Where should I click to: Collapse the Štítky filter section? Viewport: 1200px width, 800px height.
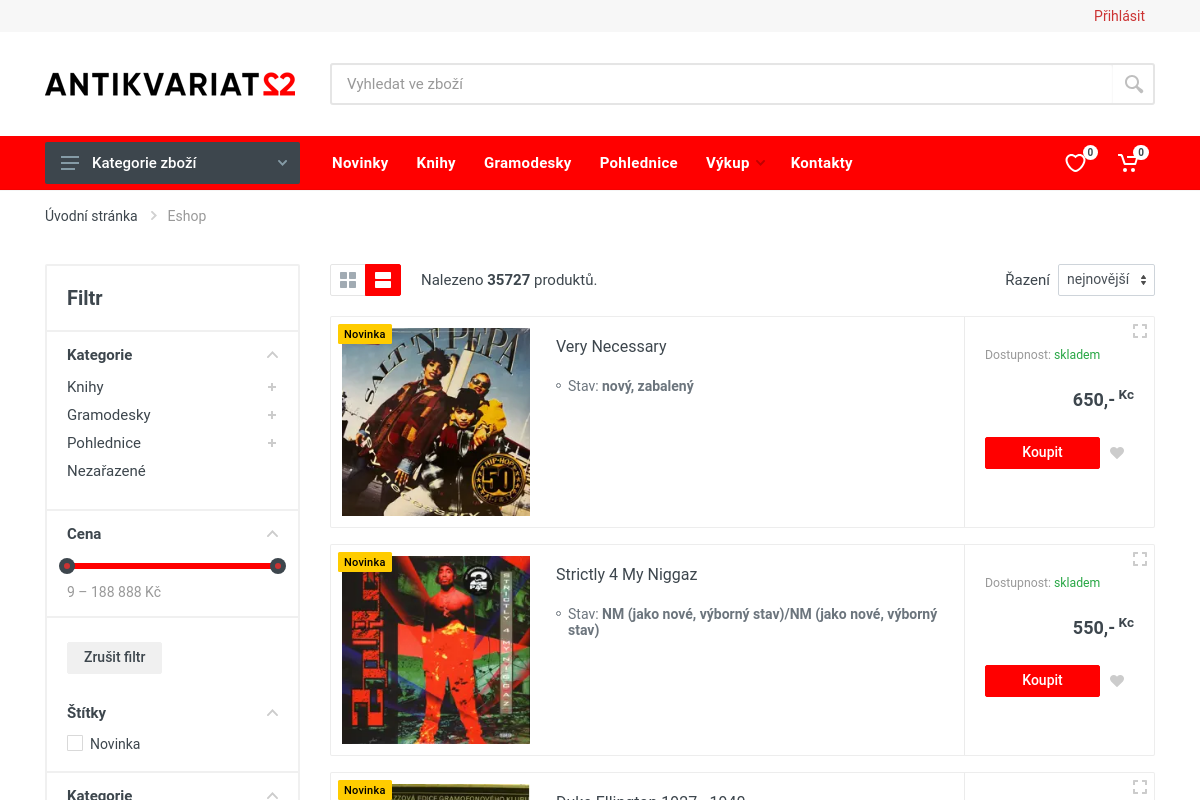point(272,713)
